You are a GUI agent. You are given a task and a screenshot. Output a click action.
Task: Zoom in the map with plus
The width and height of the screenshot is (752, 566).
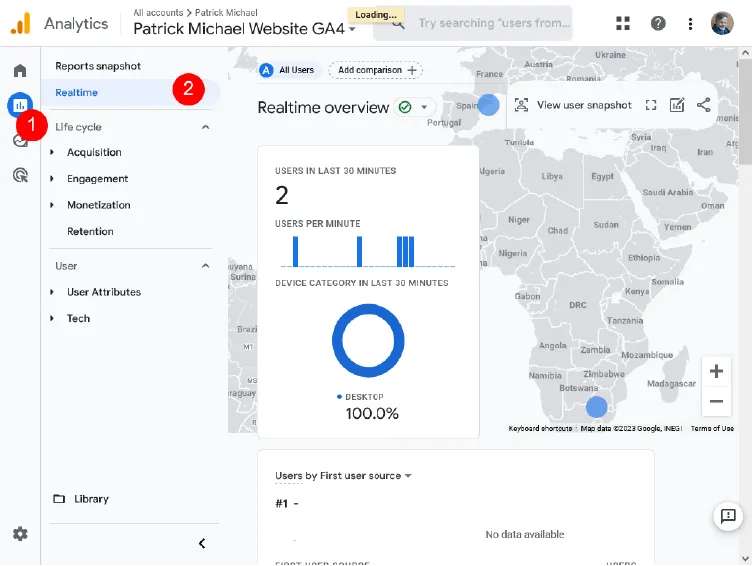click(x=716, y=371)
